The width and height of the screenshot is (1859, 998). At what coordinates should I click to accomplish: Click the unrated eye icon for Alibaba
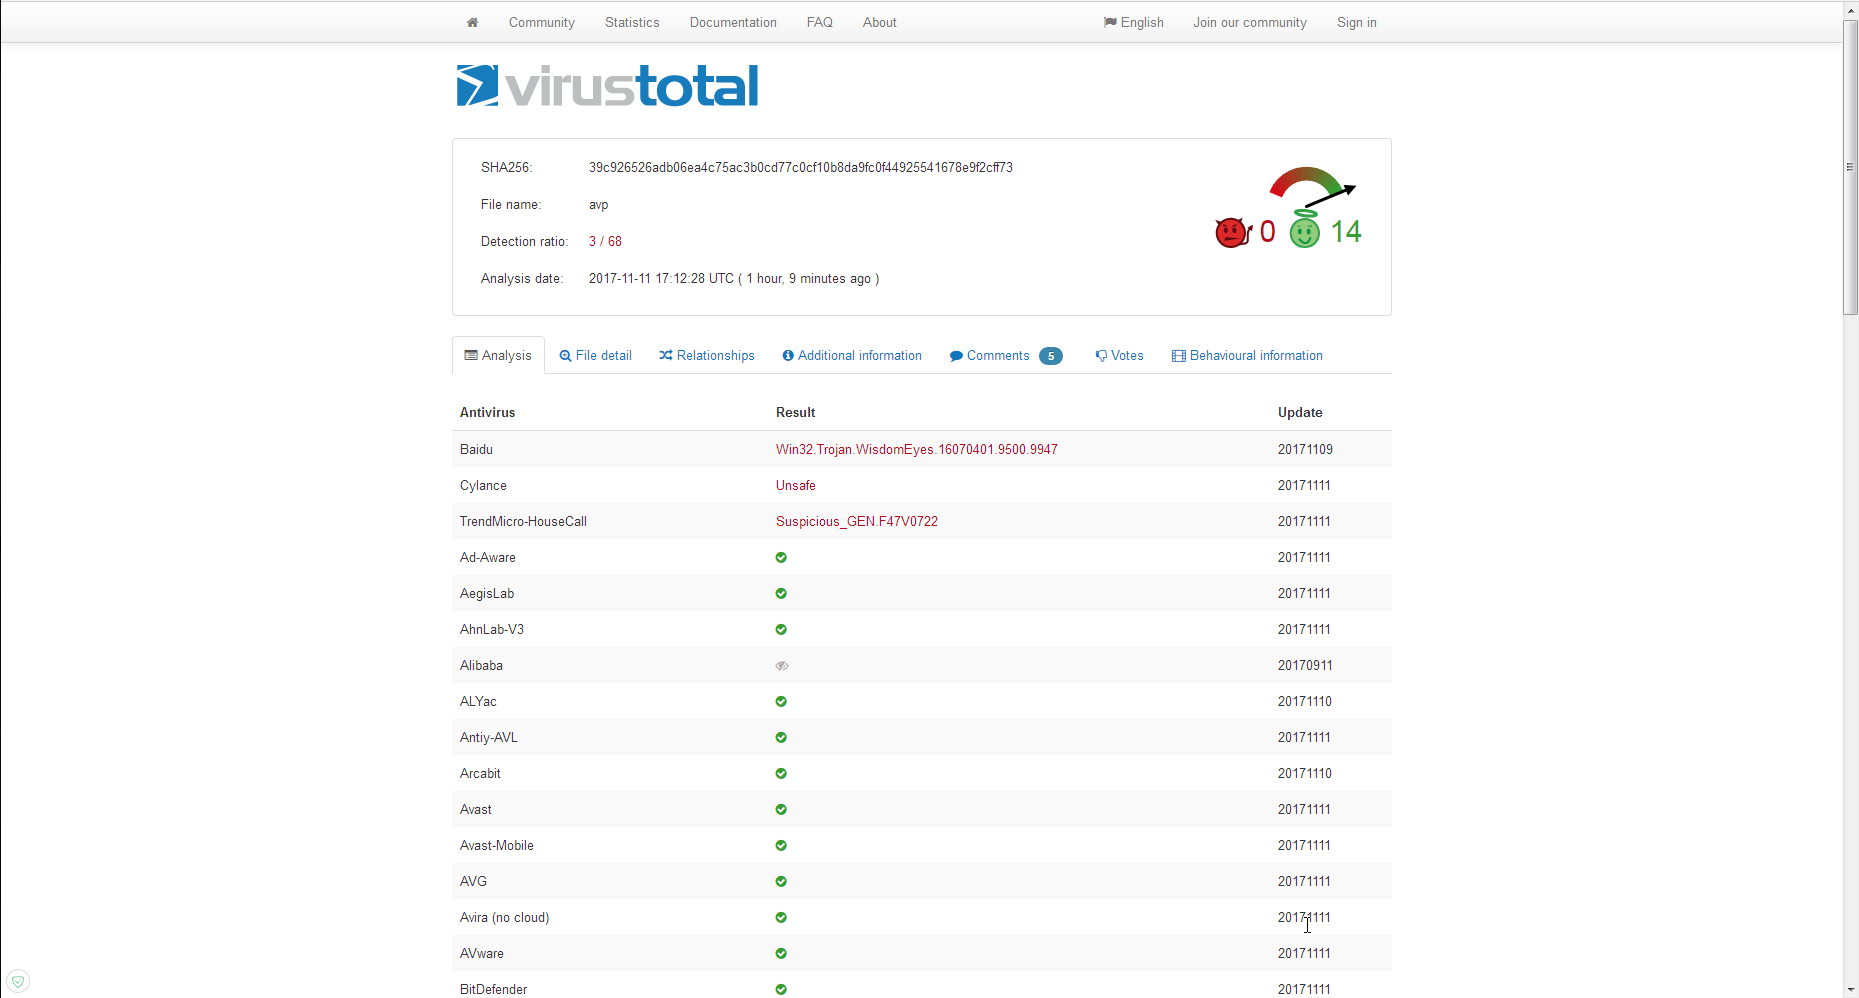coord(782,666)
